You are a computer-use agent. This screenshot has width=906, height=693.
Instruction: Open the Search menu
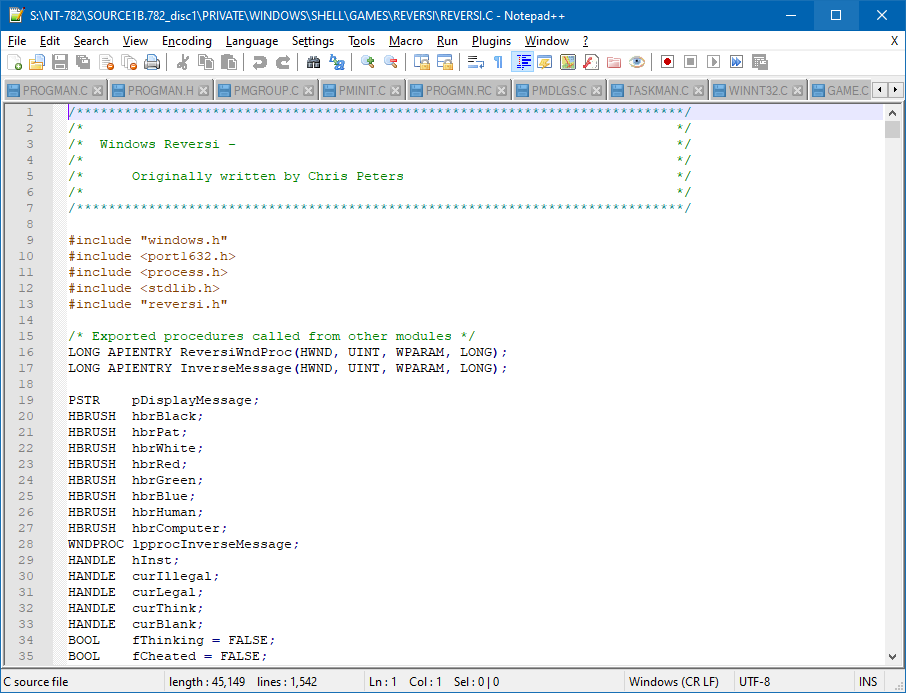(x=91, y=41)
